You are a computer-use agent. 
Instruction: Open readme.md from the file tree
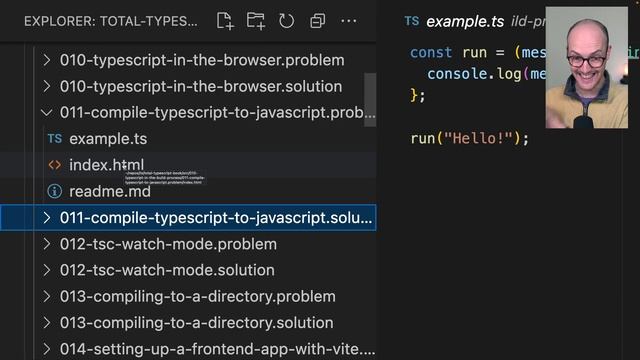(110, 191)
